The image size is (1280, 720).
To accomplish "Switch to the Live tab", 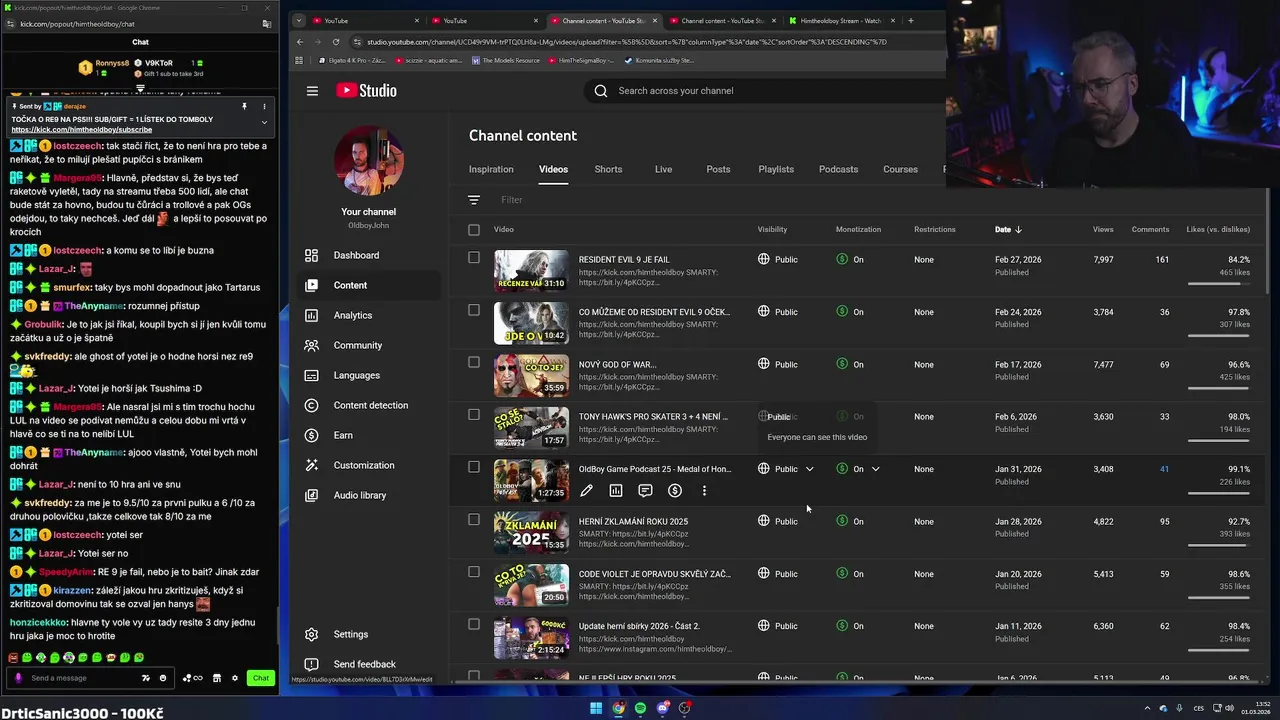I will [x=663, y=169].
